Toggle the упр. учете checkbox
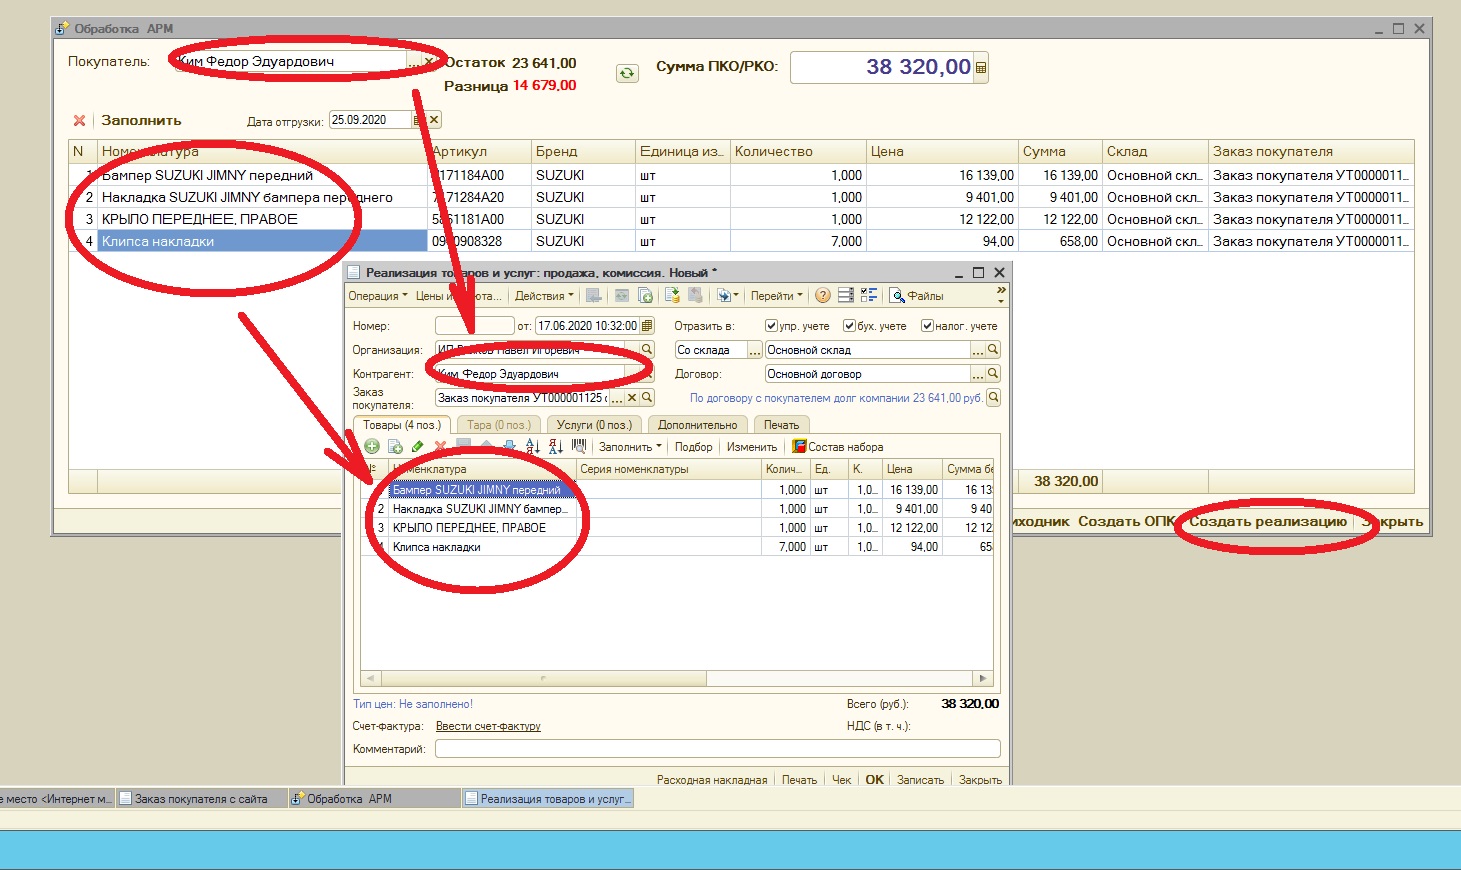This screenshot has height=870, width=1461. coord(771,326)
